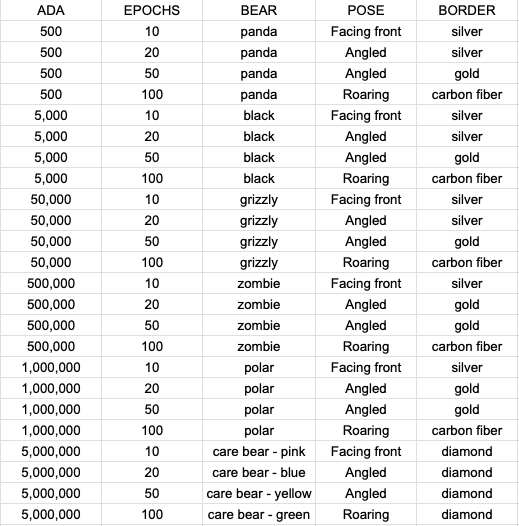Select the 'gold' border cell in panda rows

(467, 73)
